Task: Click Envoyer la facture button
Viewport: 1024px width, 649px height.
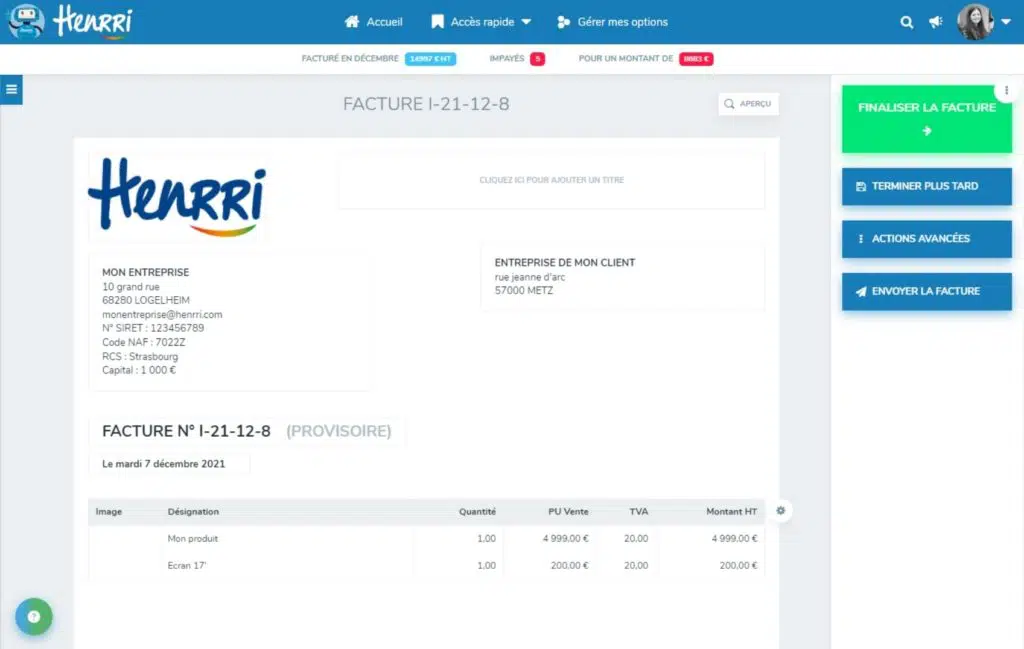Action: click(926, 291)
